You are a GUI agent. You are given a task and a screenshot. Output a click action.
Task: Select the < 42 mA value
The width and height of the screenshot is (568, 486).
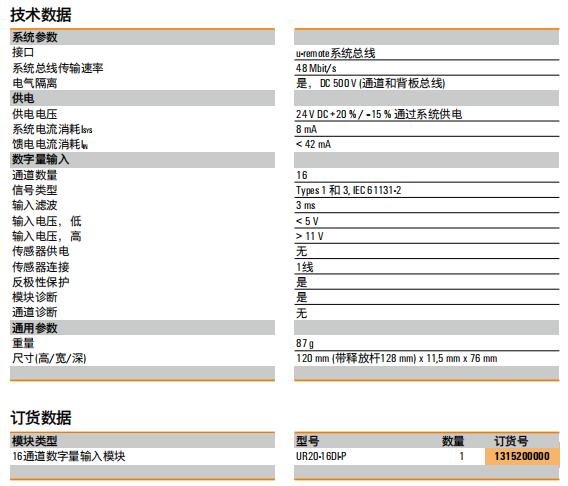click(313, 144)
